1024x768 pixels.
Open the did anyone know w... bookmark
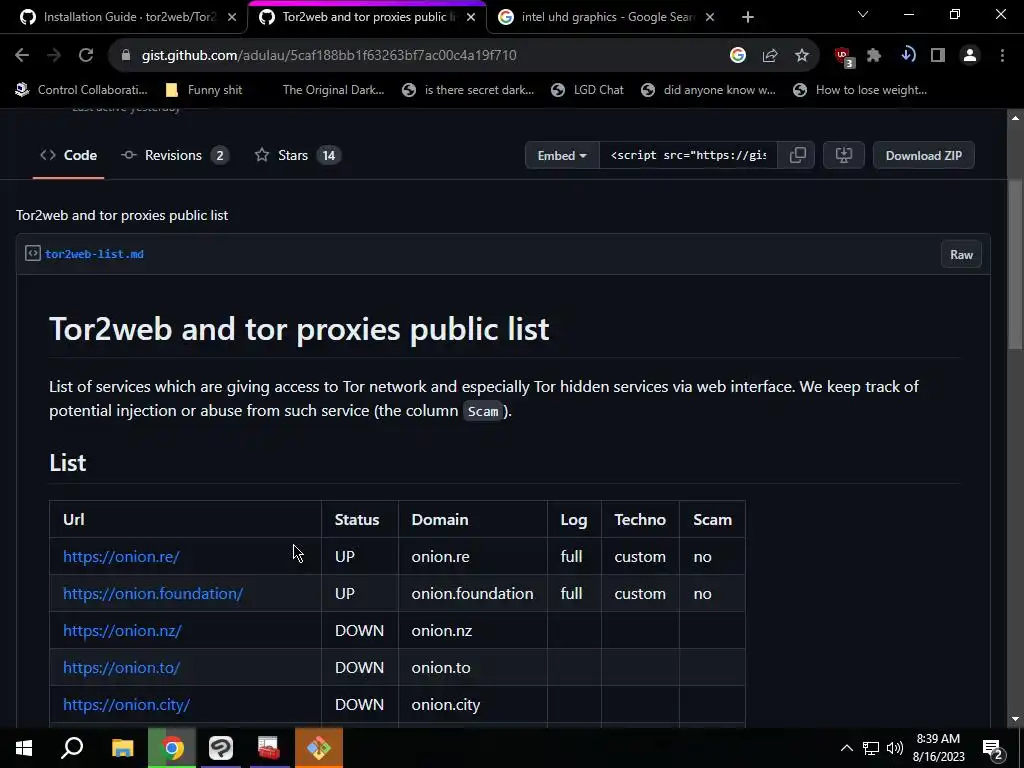[x=709, y=90]
